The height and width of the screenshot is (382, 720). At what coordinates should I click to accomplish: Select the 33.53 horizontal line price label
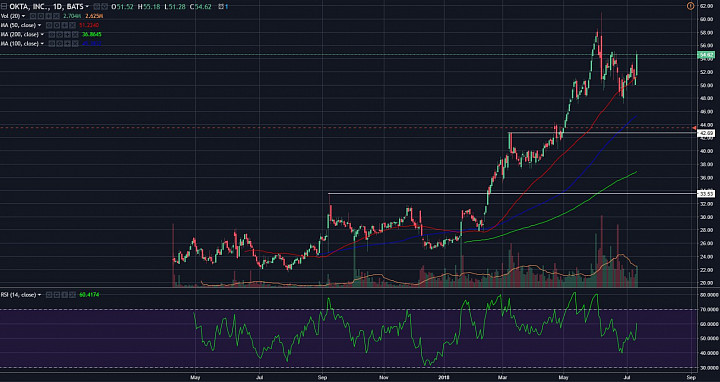point(705,194)
